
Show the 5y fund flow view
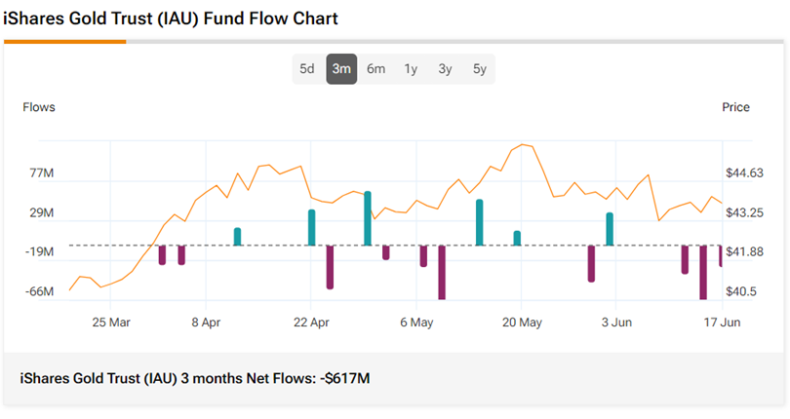pyautogui.click(x=479, y=69)
